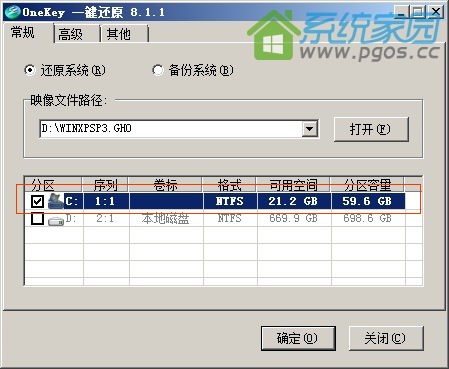Image resolution: width=449 pixels, height=369 pixels.
Task: Click the 698.6 GB capacity cell
Action: tap(368, 219)
